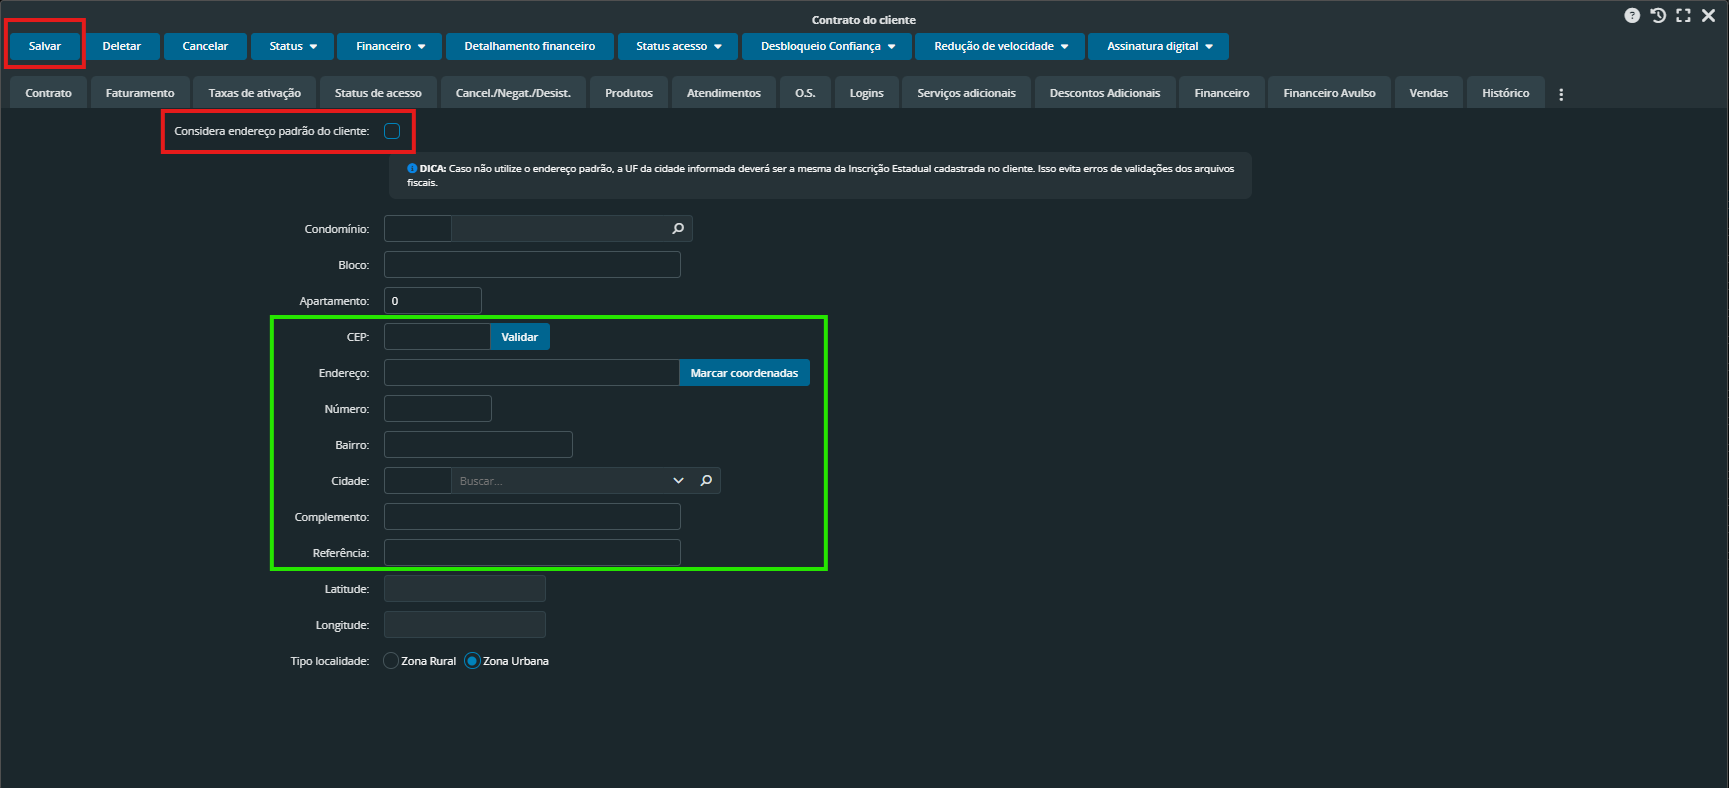The image size is (1729, 788).
Task: Close the Contrato do cliente window
Action: 1708,16
